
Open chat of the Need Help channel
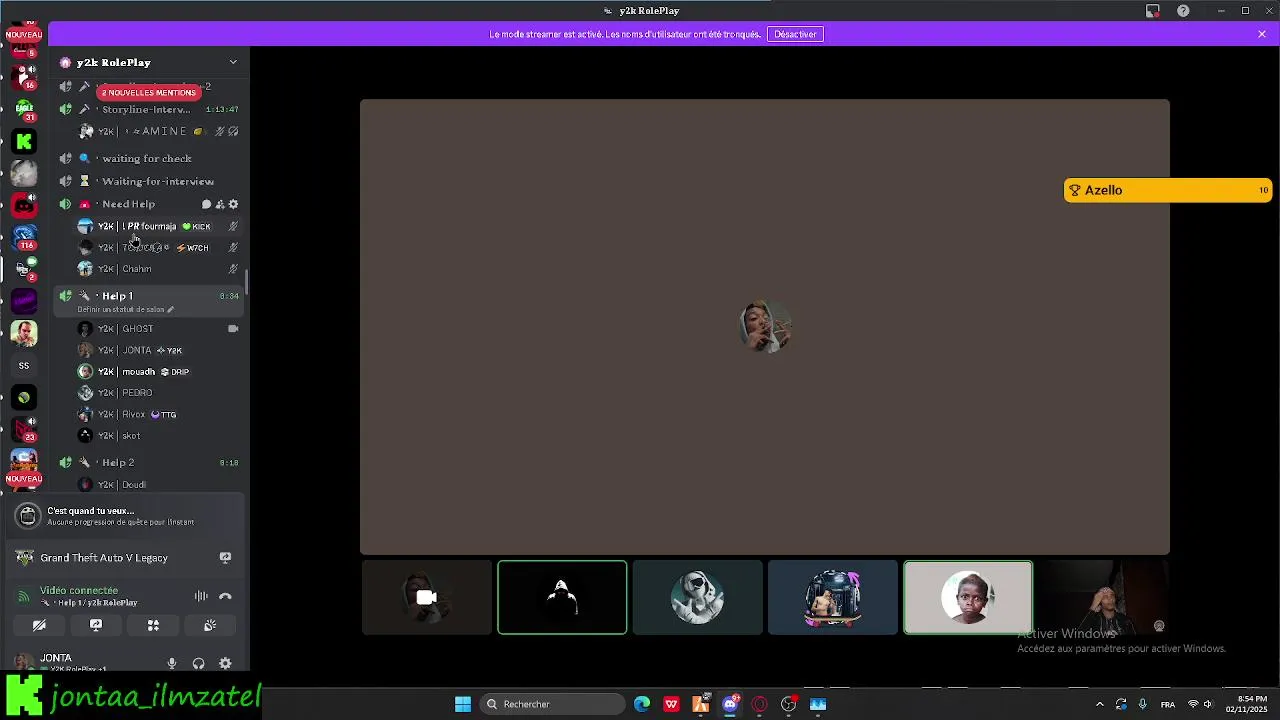(206, 204)
